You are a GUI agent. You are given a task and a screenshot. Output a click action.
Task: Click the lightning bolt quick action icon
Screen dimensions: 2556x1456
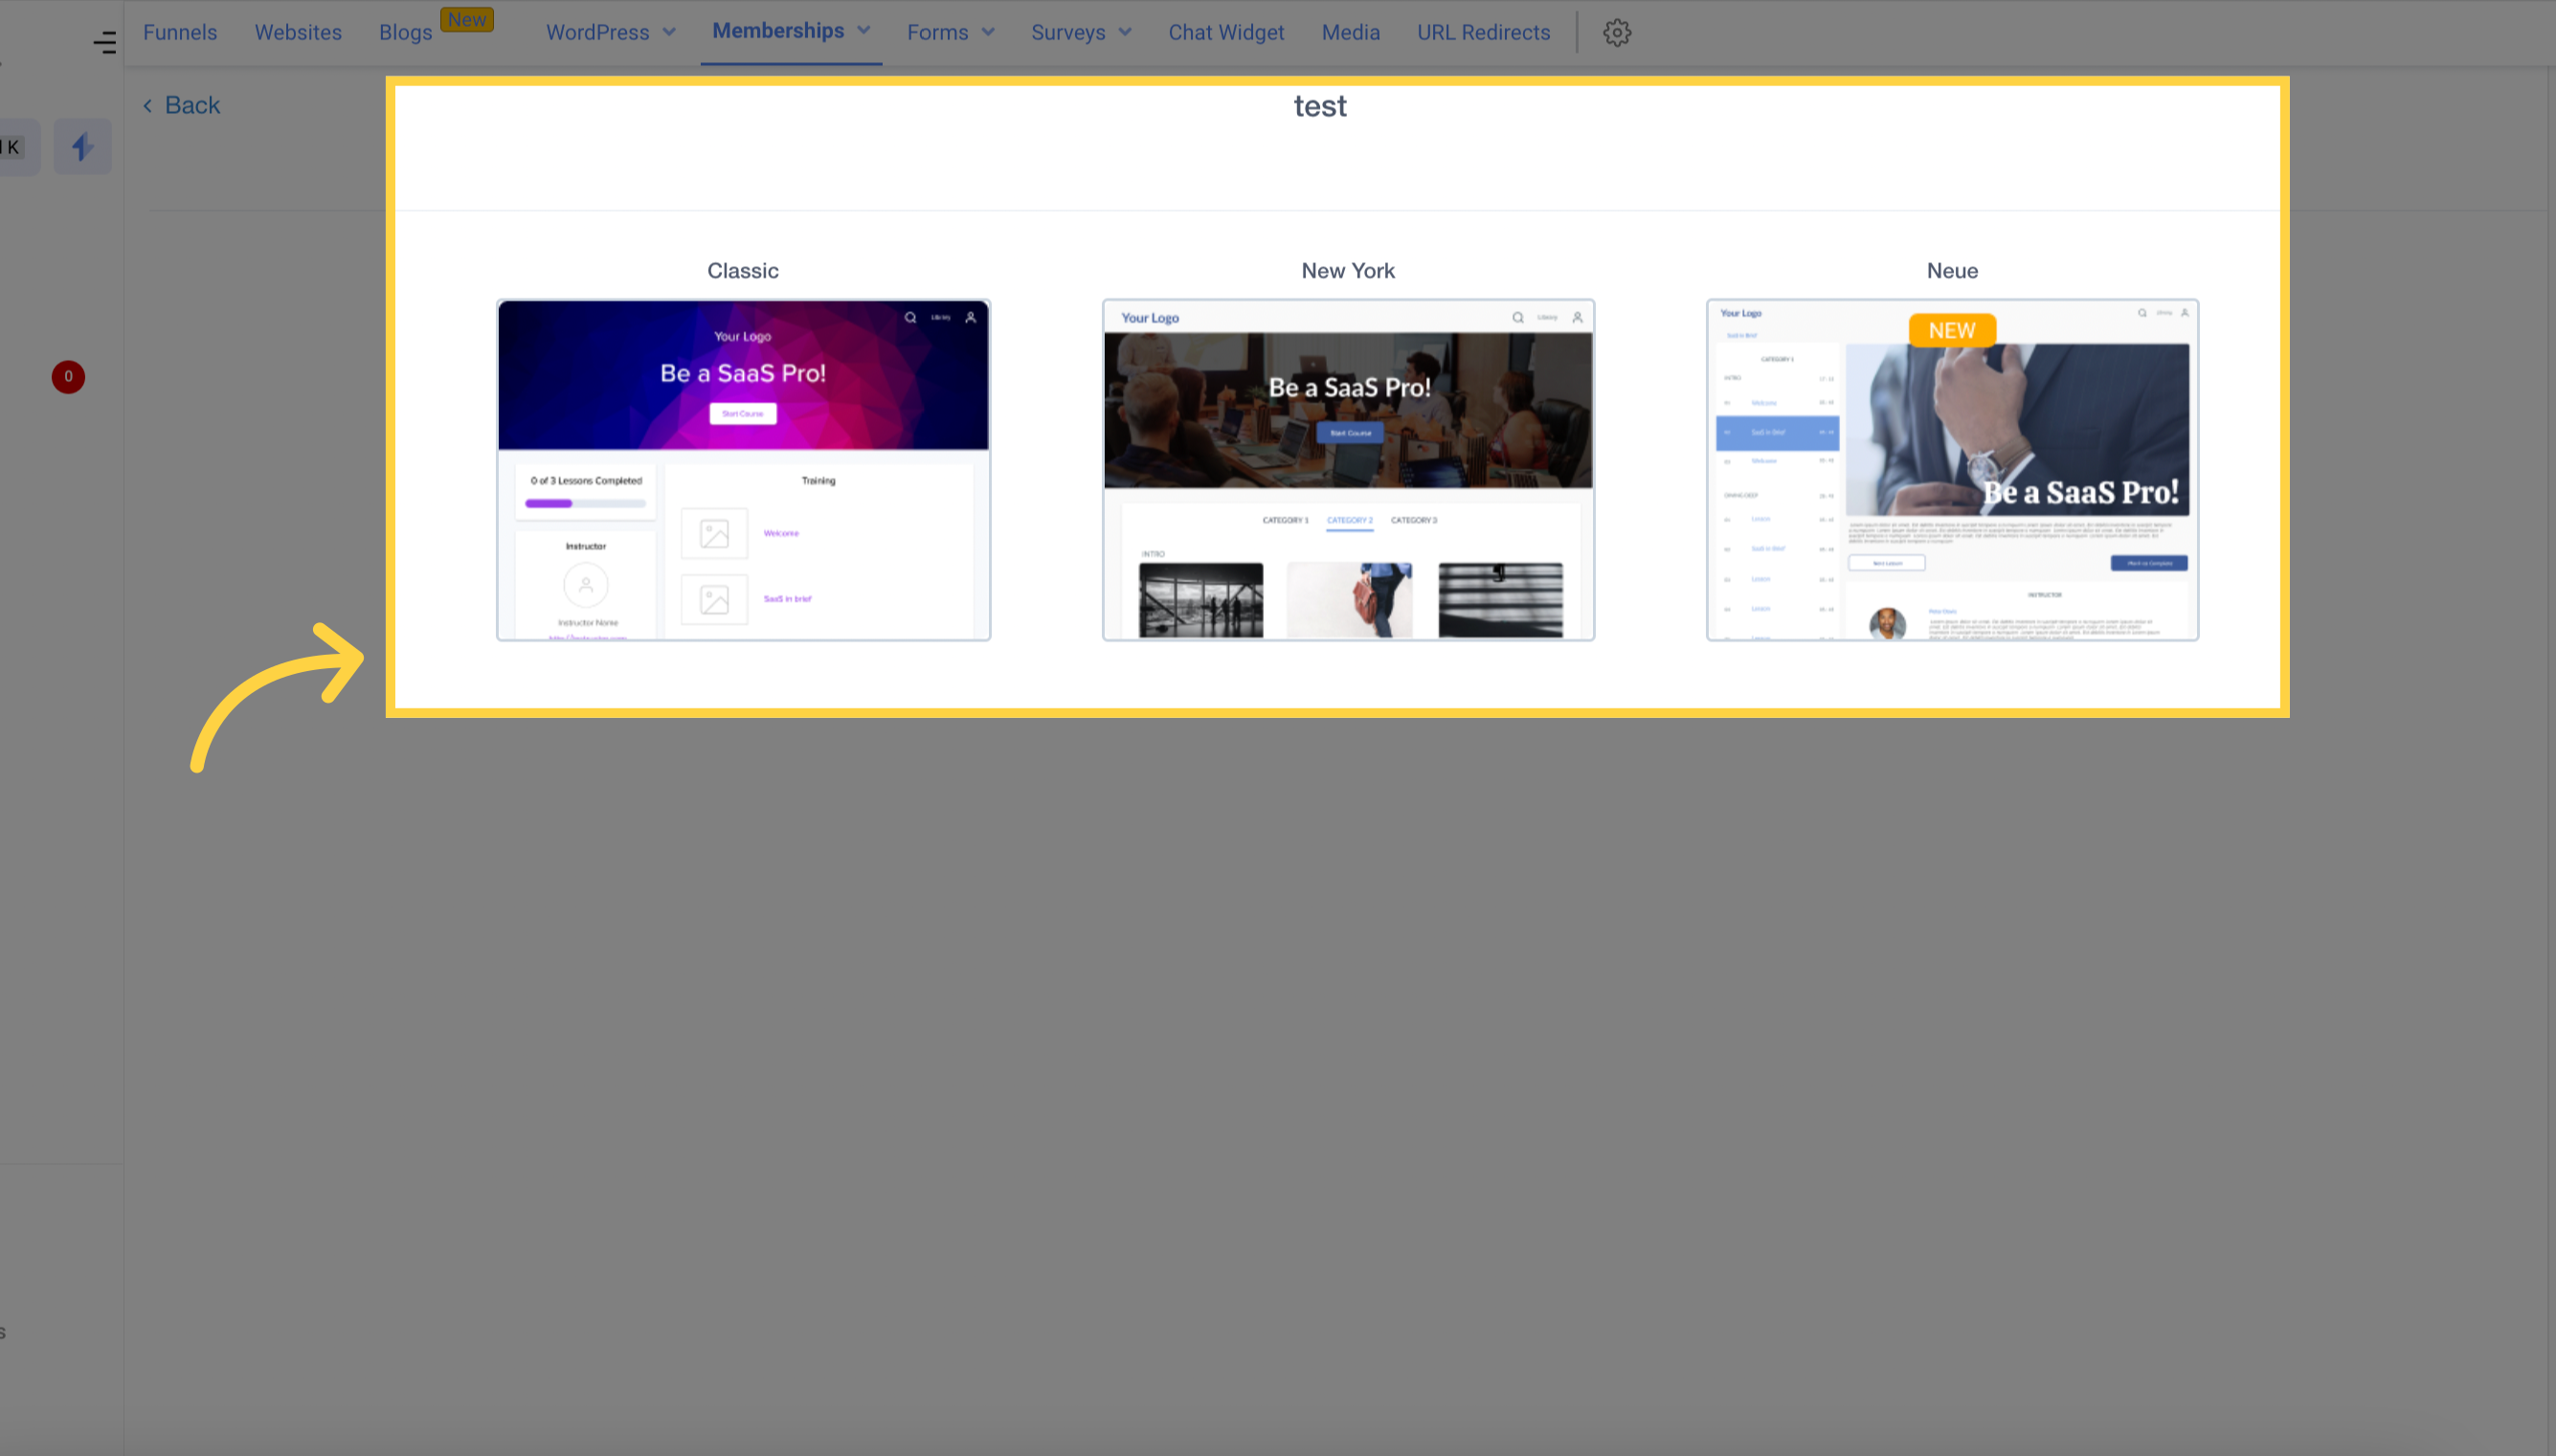click(x=83, y=147)
